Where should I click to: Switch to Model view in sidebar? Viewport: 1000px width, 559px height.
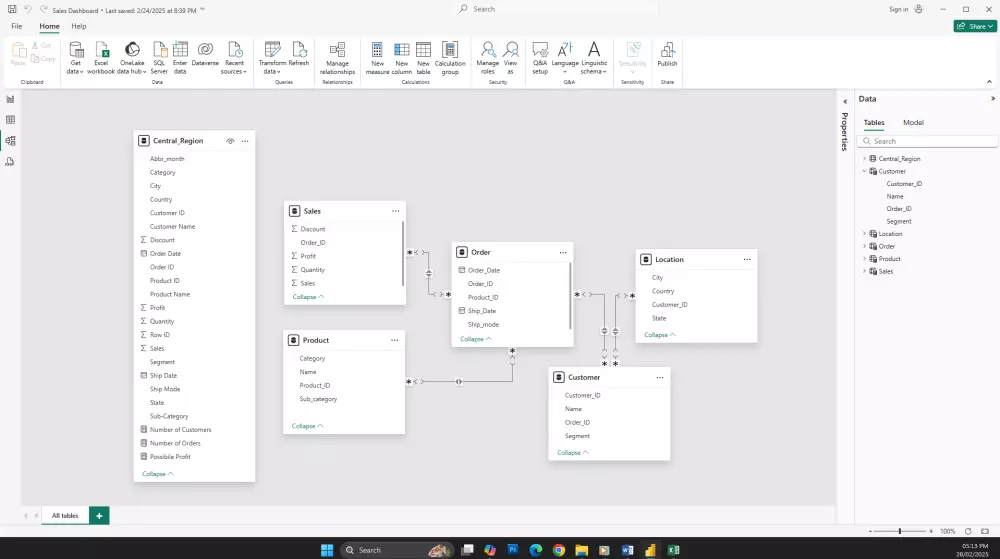[x=10, y=141]
